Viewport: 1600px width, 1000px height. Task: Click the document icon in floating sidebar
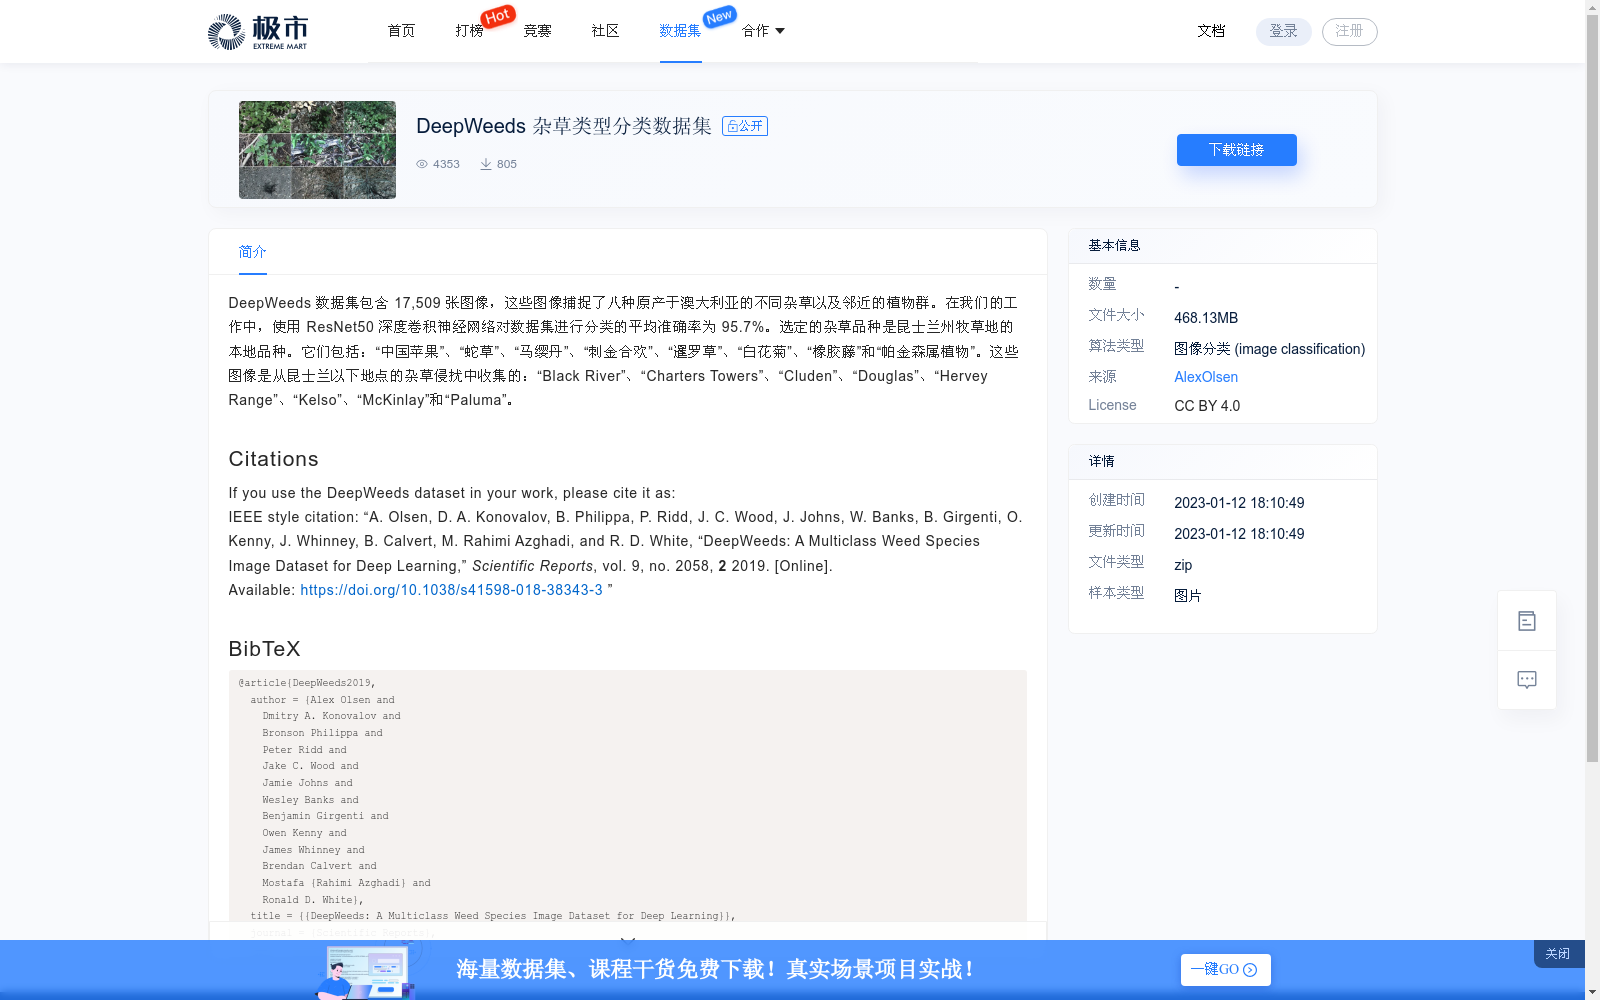1527,621
